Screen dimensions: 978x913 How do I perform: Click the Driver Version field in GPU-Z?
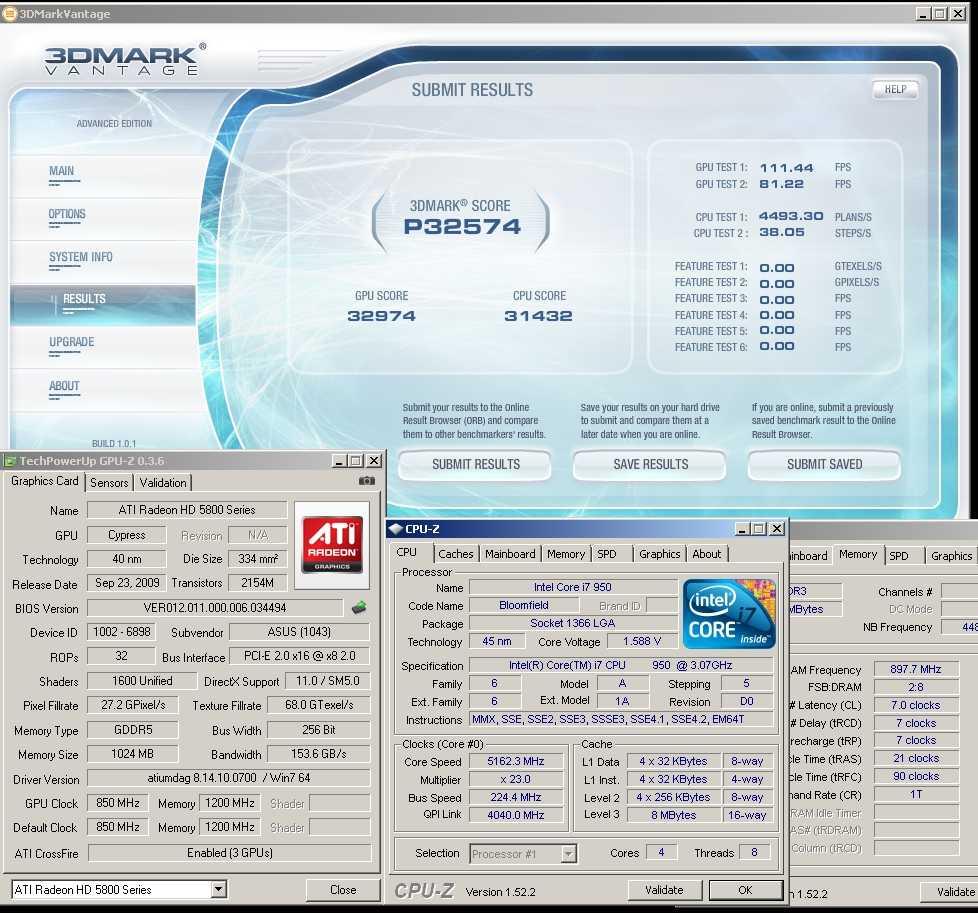(x=230, y=778)
